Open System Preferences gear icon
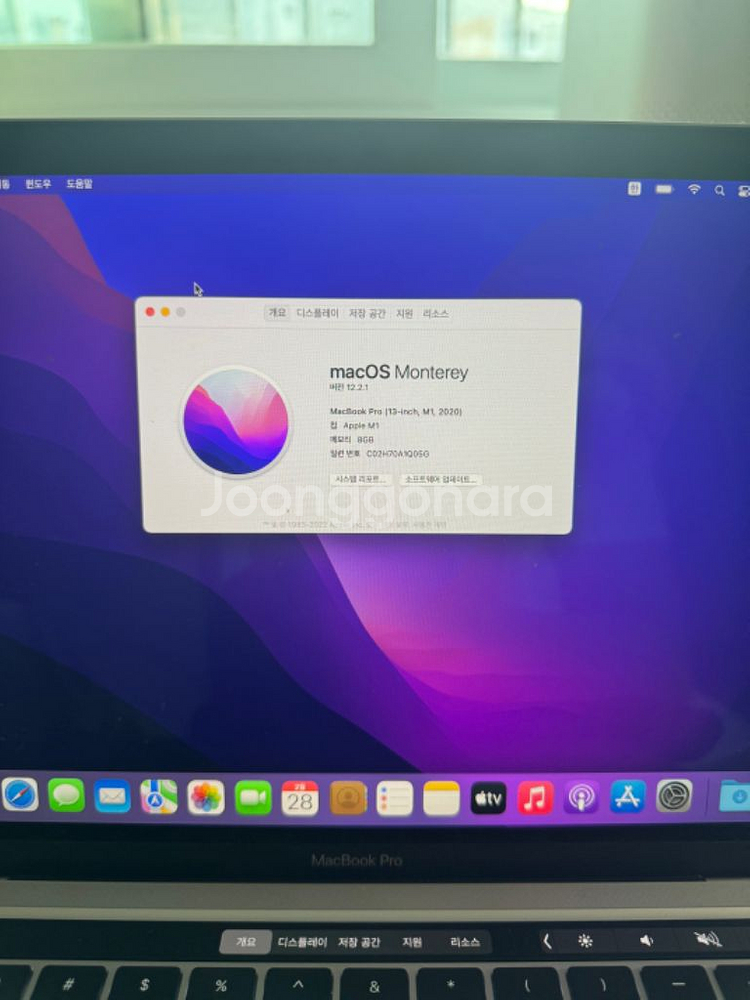The height and width of the screenshot is (1000, 750). (x=674, y=796)
